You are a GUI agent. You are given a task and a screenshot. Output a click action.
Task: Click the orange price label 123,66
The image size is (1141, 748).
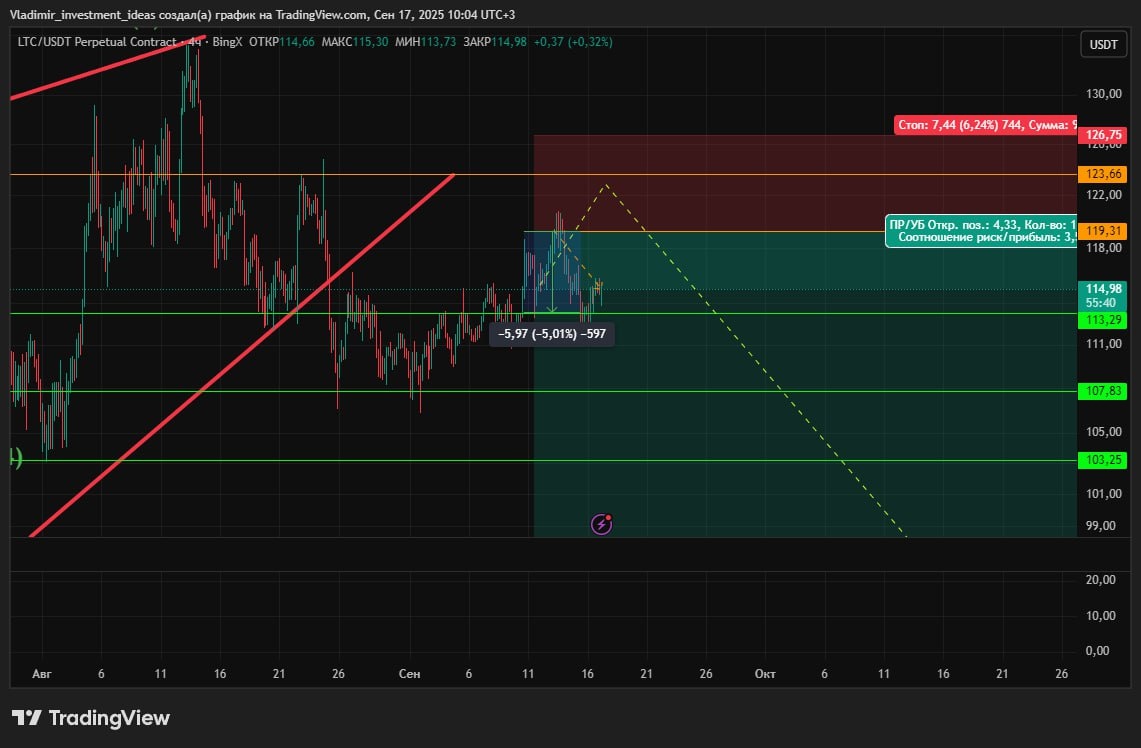click(1103, 174)
